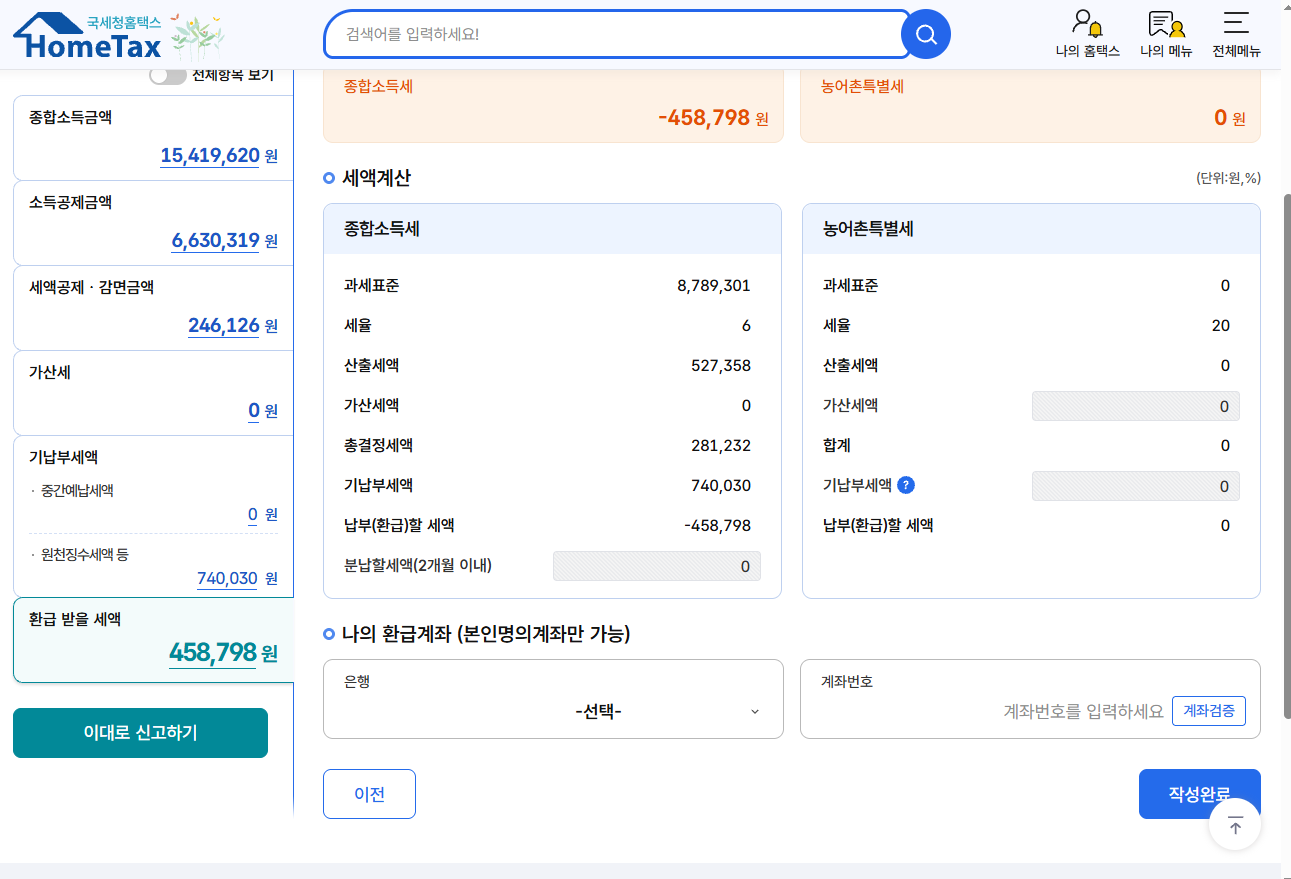Click the 계좌번호 input field

pyautogui.click(x=1084, y=711)
